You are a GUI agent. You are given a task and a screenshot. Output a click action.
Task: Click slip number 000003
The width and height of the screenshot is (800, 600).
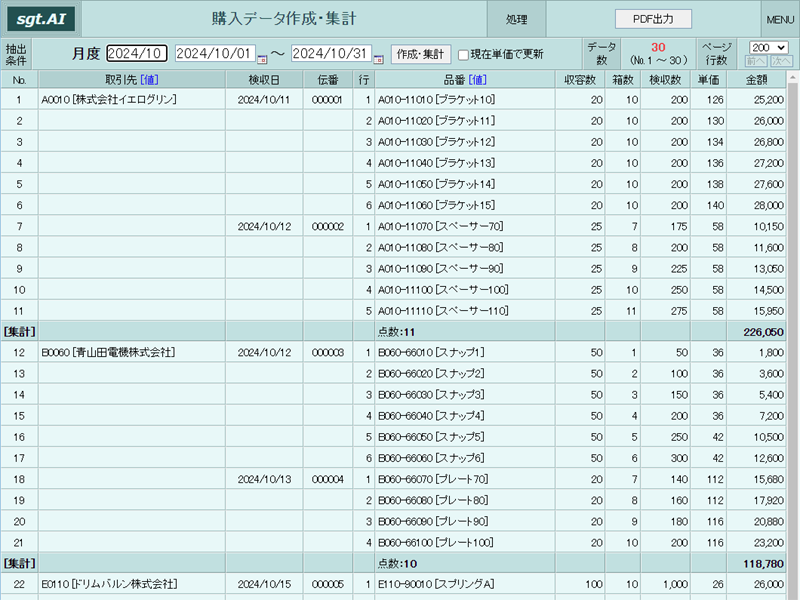click(x=328, y=353)
